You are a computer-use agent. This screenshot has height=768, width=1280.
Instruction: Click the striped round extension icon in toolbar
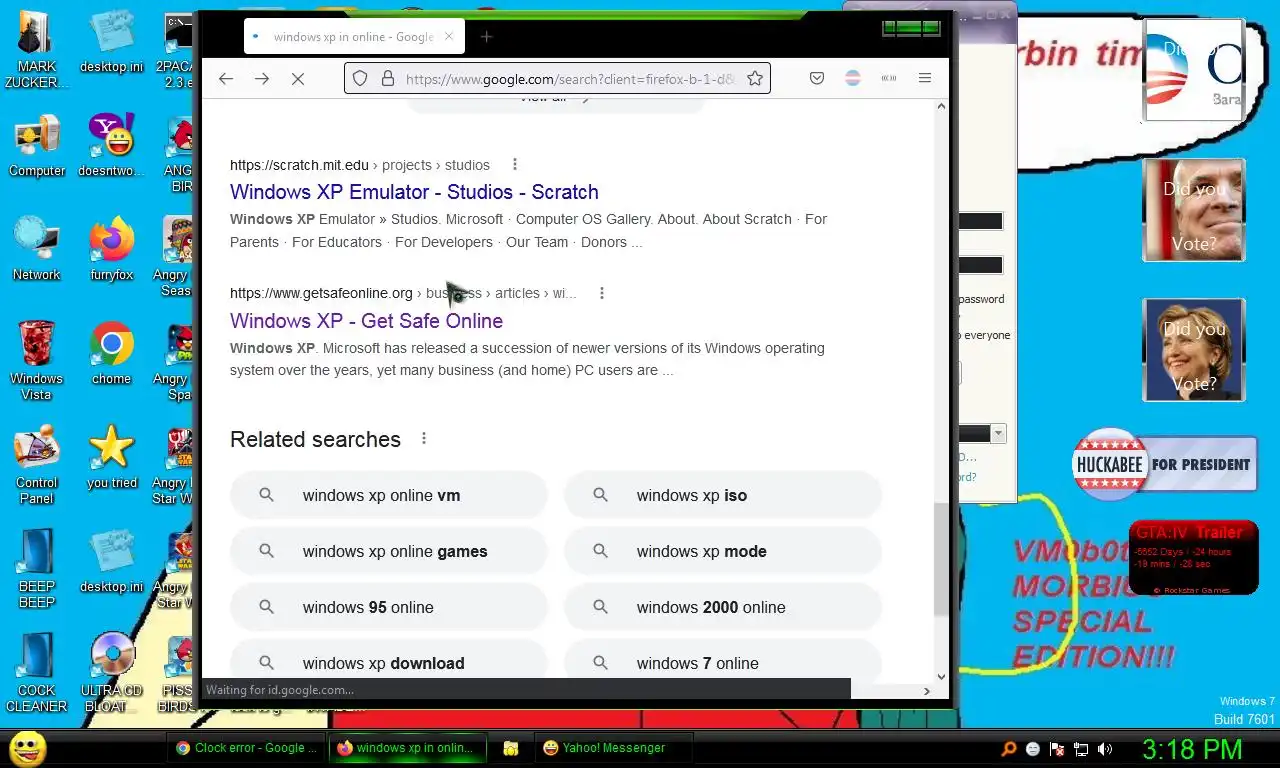(x=853, y=78)
